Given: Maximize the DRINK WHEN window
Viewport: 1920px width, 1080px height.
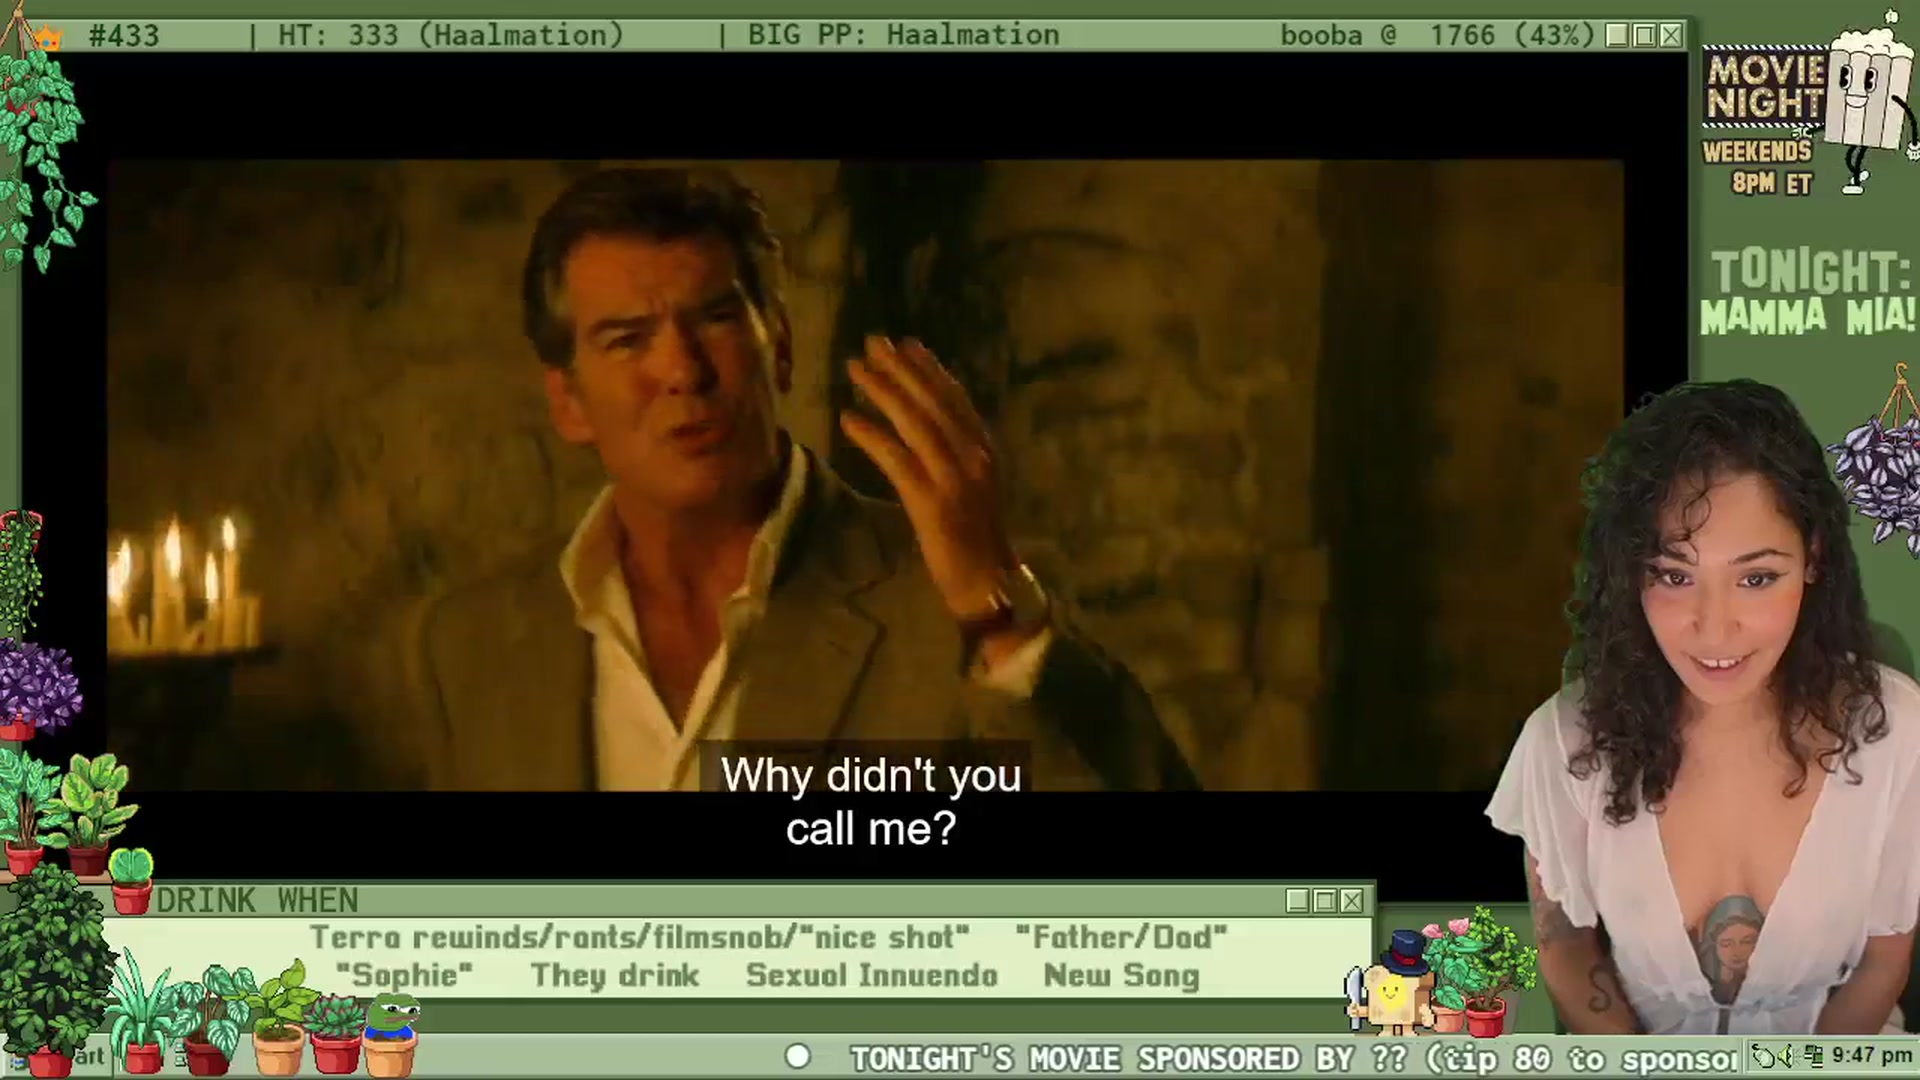Looking at the screenshot, I should click(x=1325, y=901).
